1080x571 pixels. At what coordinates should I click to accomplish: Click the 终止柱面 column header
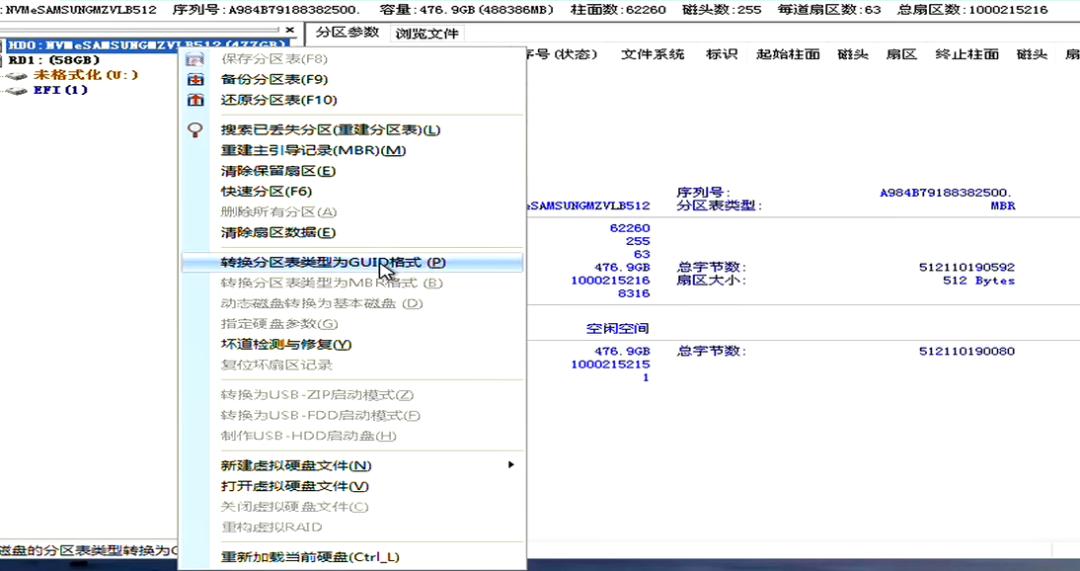pos(967,54)
